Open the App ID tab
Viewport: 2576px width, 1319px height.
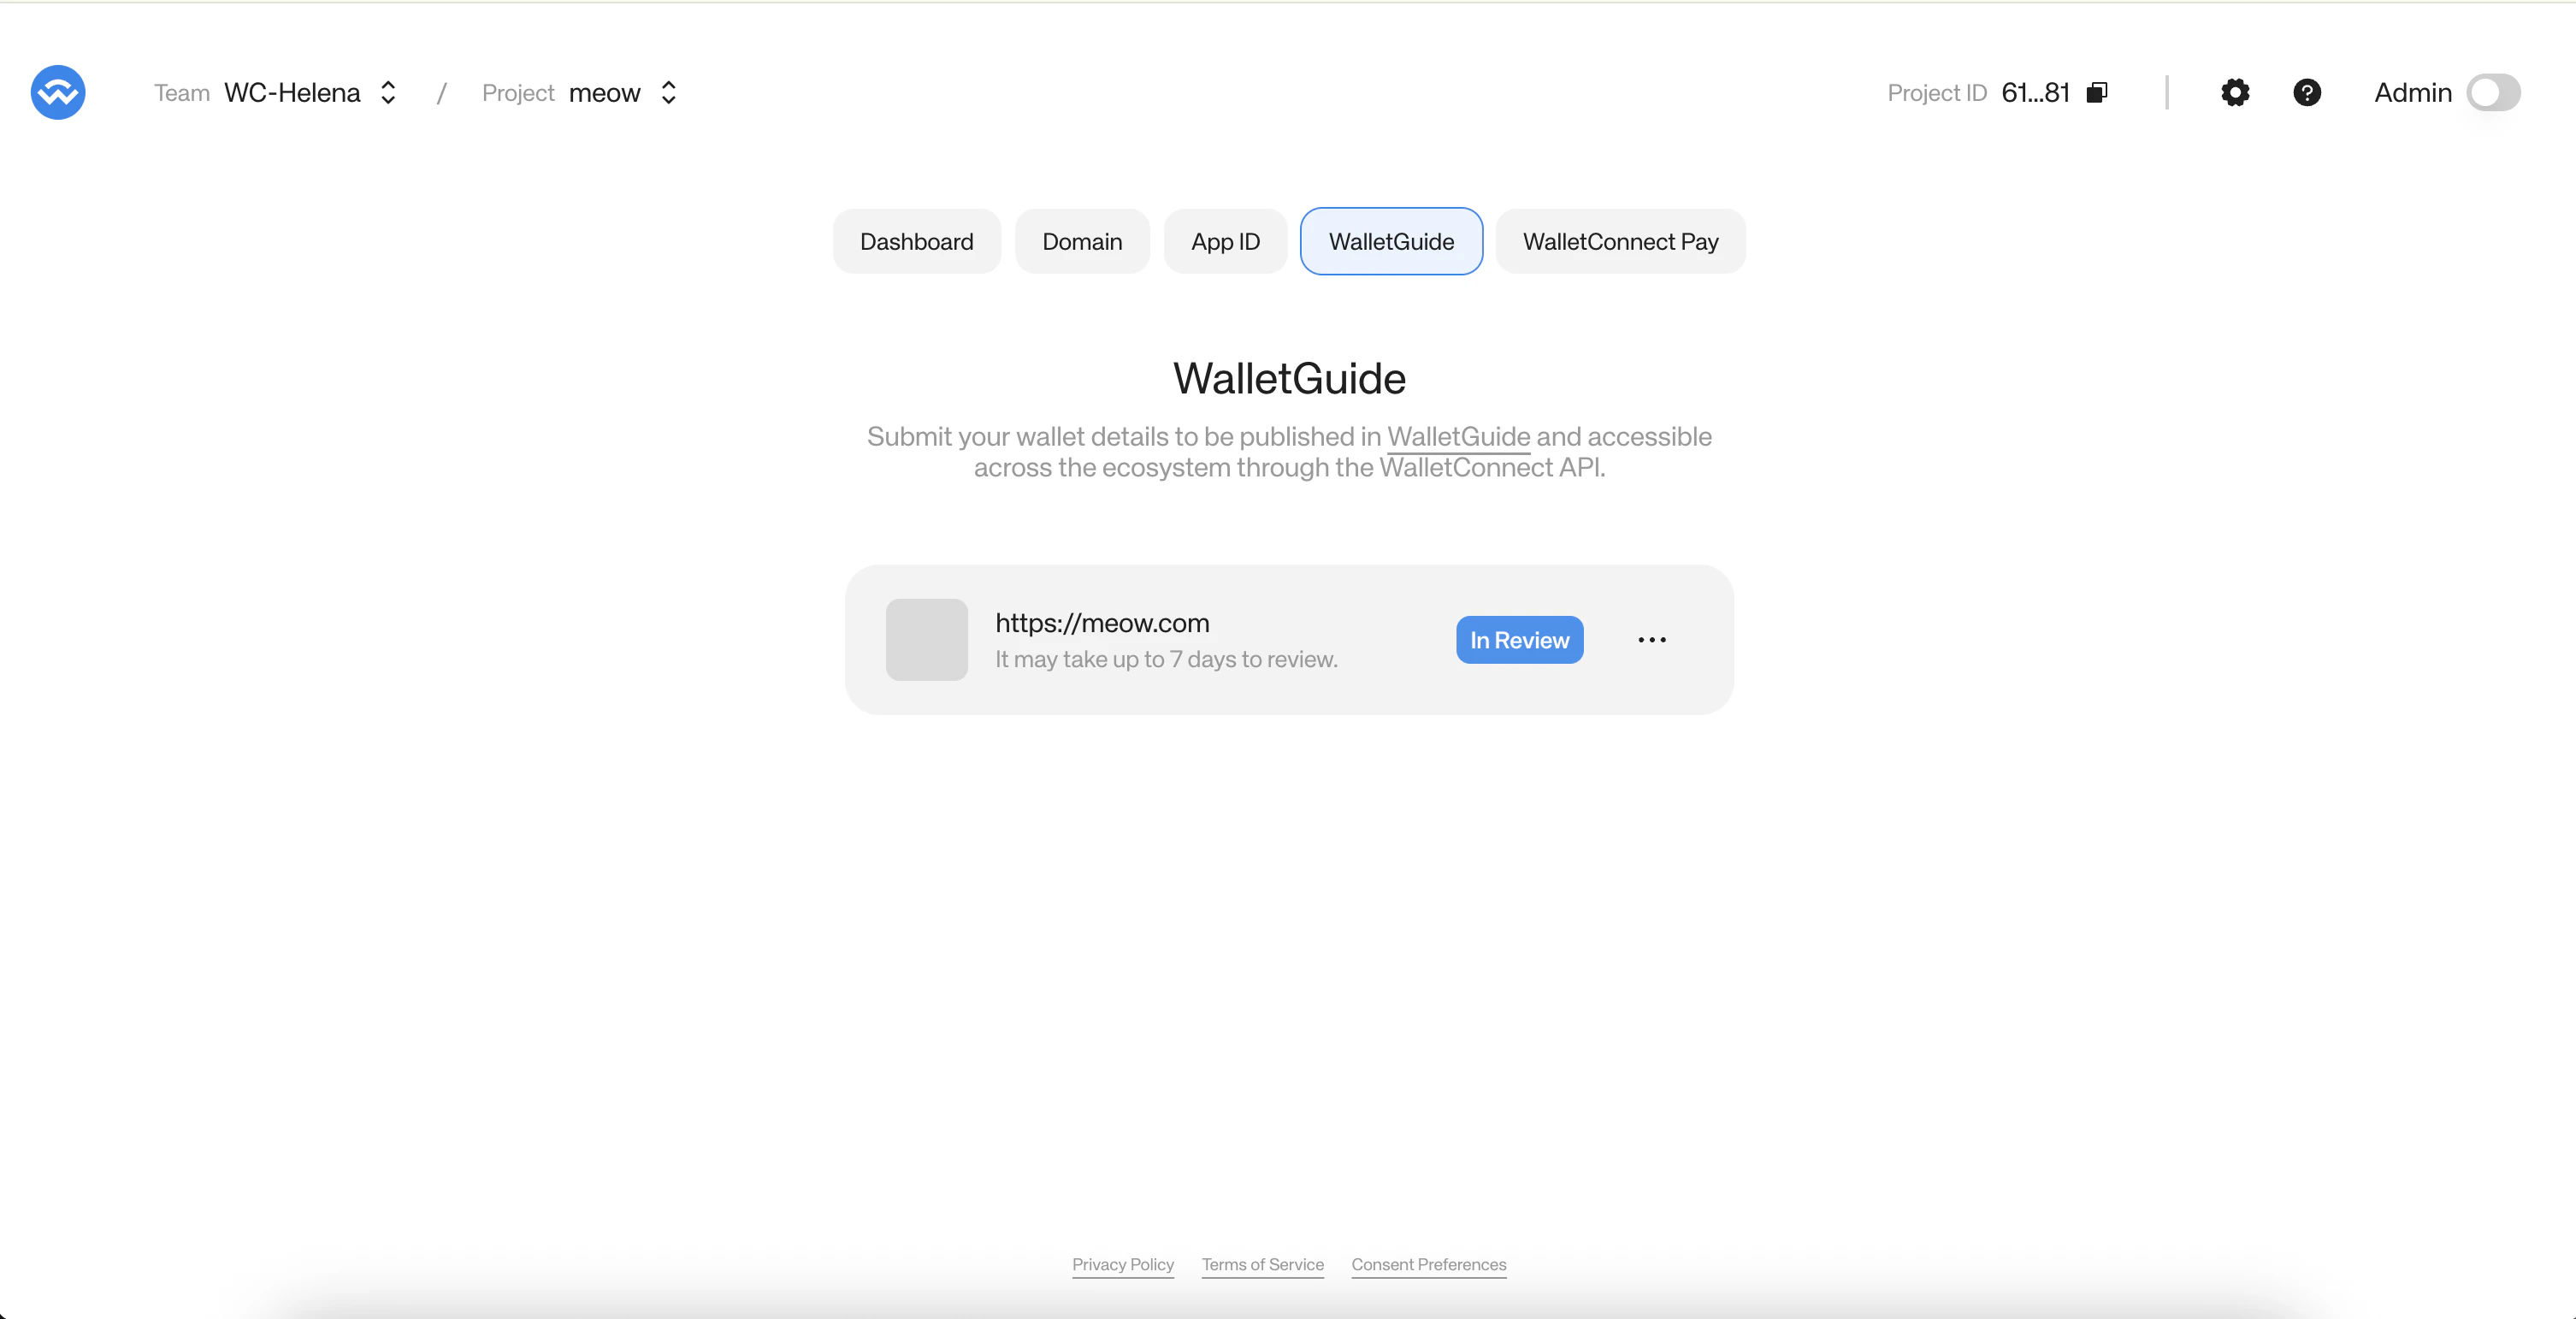(x=1225, y=241)
